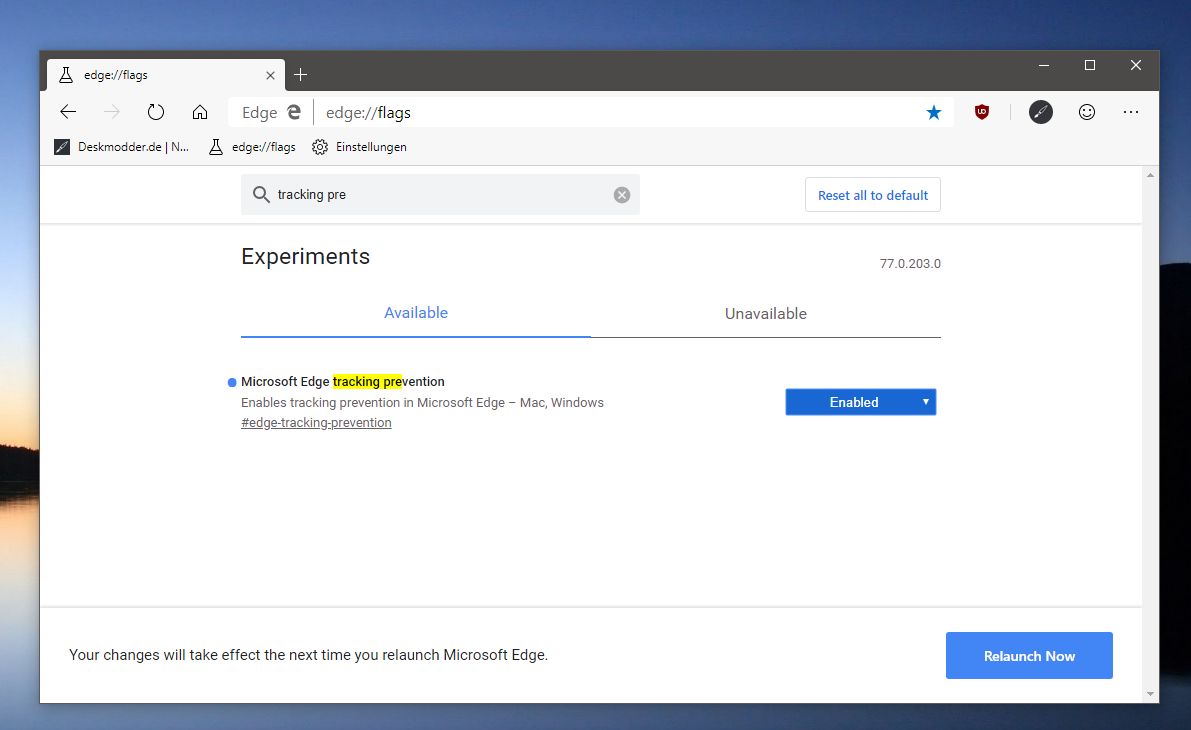Open the home page icon
This screenshot has height=730, width=1191.
200,112
